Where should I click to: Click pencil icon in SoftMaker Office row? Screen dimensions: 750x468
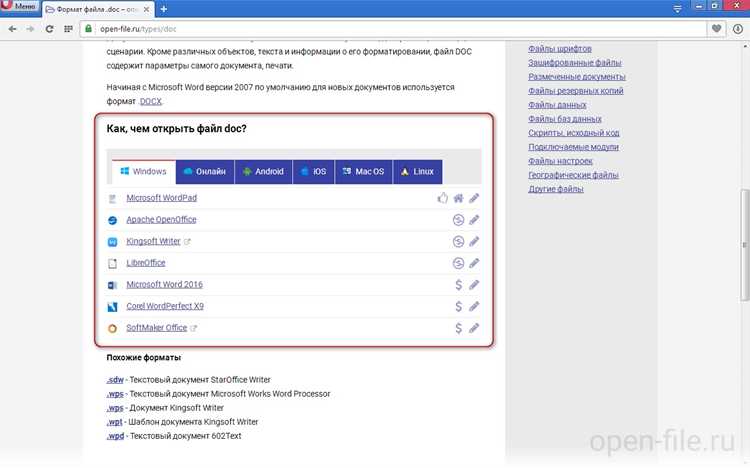point(474,328)
